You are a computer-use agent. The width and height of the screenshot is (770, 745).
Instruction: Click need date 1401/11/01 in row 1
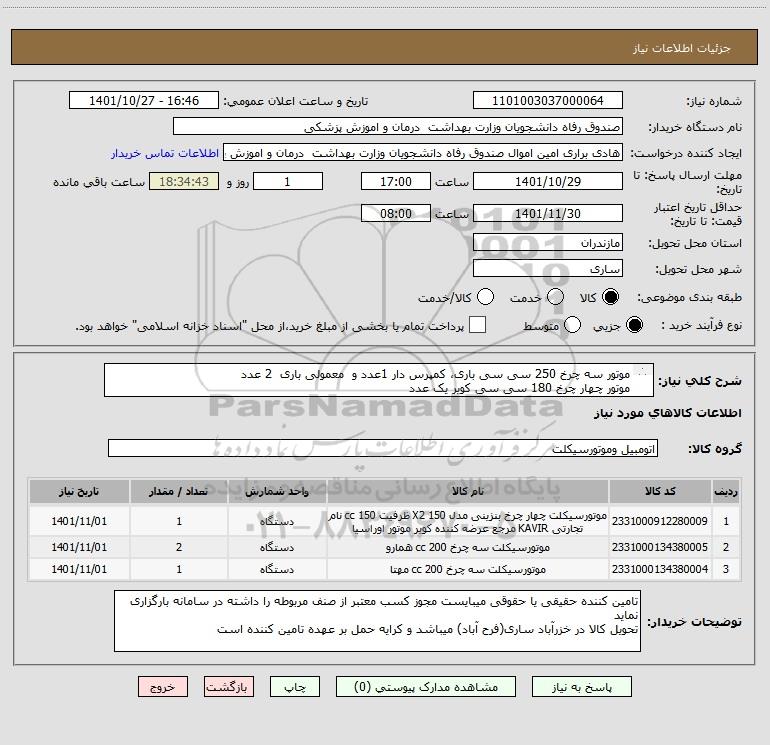[79, 521]
